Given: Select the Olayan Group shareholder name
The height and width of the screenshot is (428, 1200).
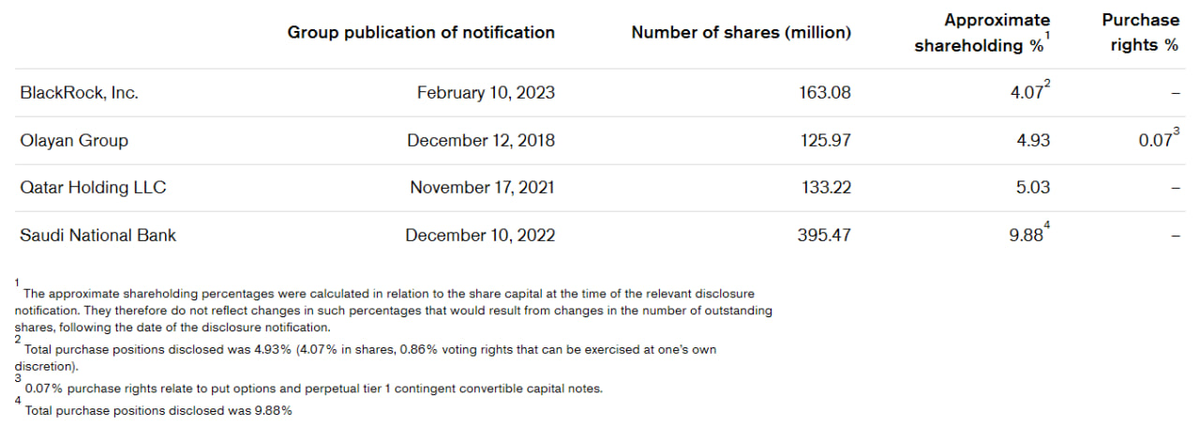Looking at the screenshot, I should [74, 141].
